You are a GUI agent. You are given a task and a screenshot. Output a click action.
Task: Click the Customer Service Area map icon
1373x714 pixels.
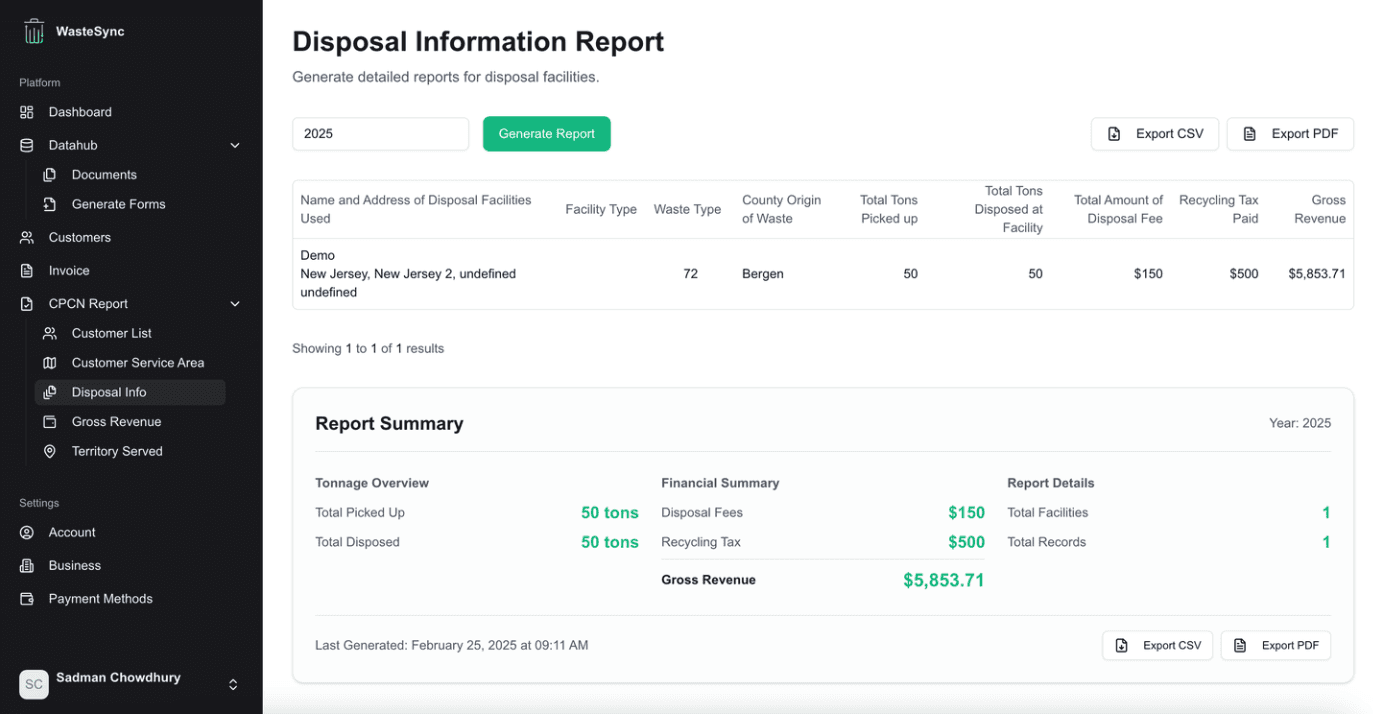[49, 363]
